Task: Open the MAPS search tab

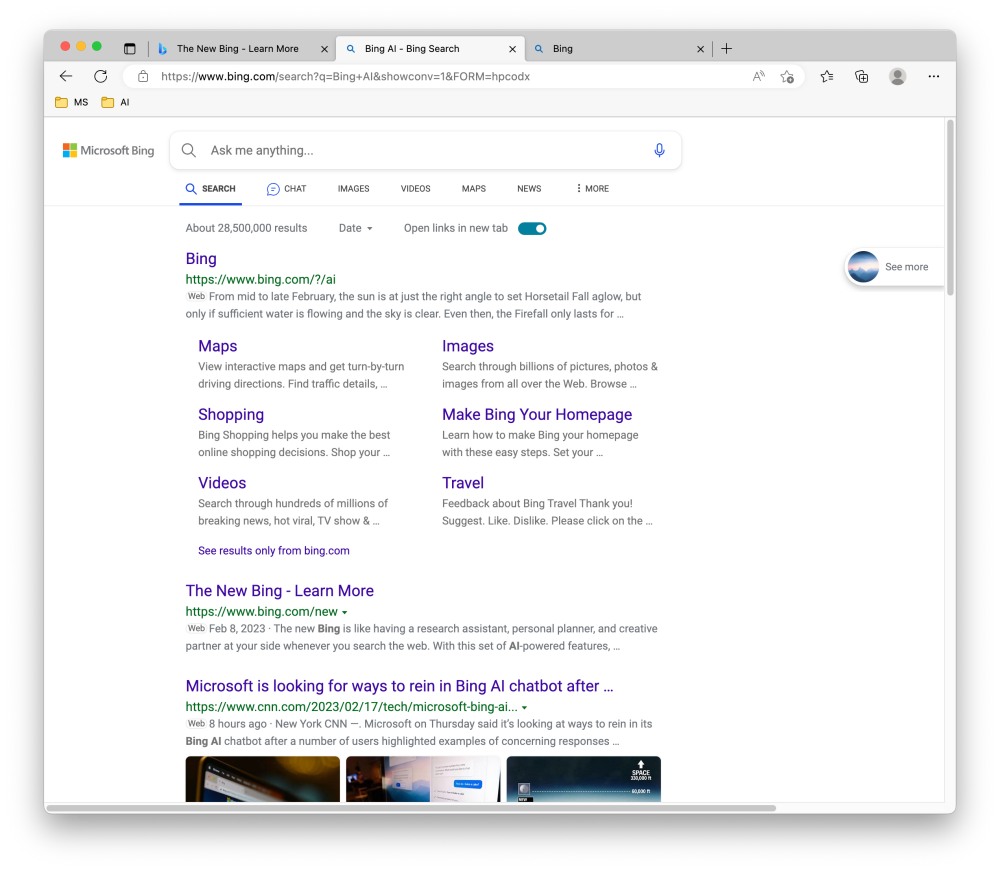Action: (x=474, y=189)
